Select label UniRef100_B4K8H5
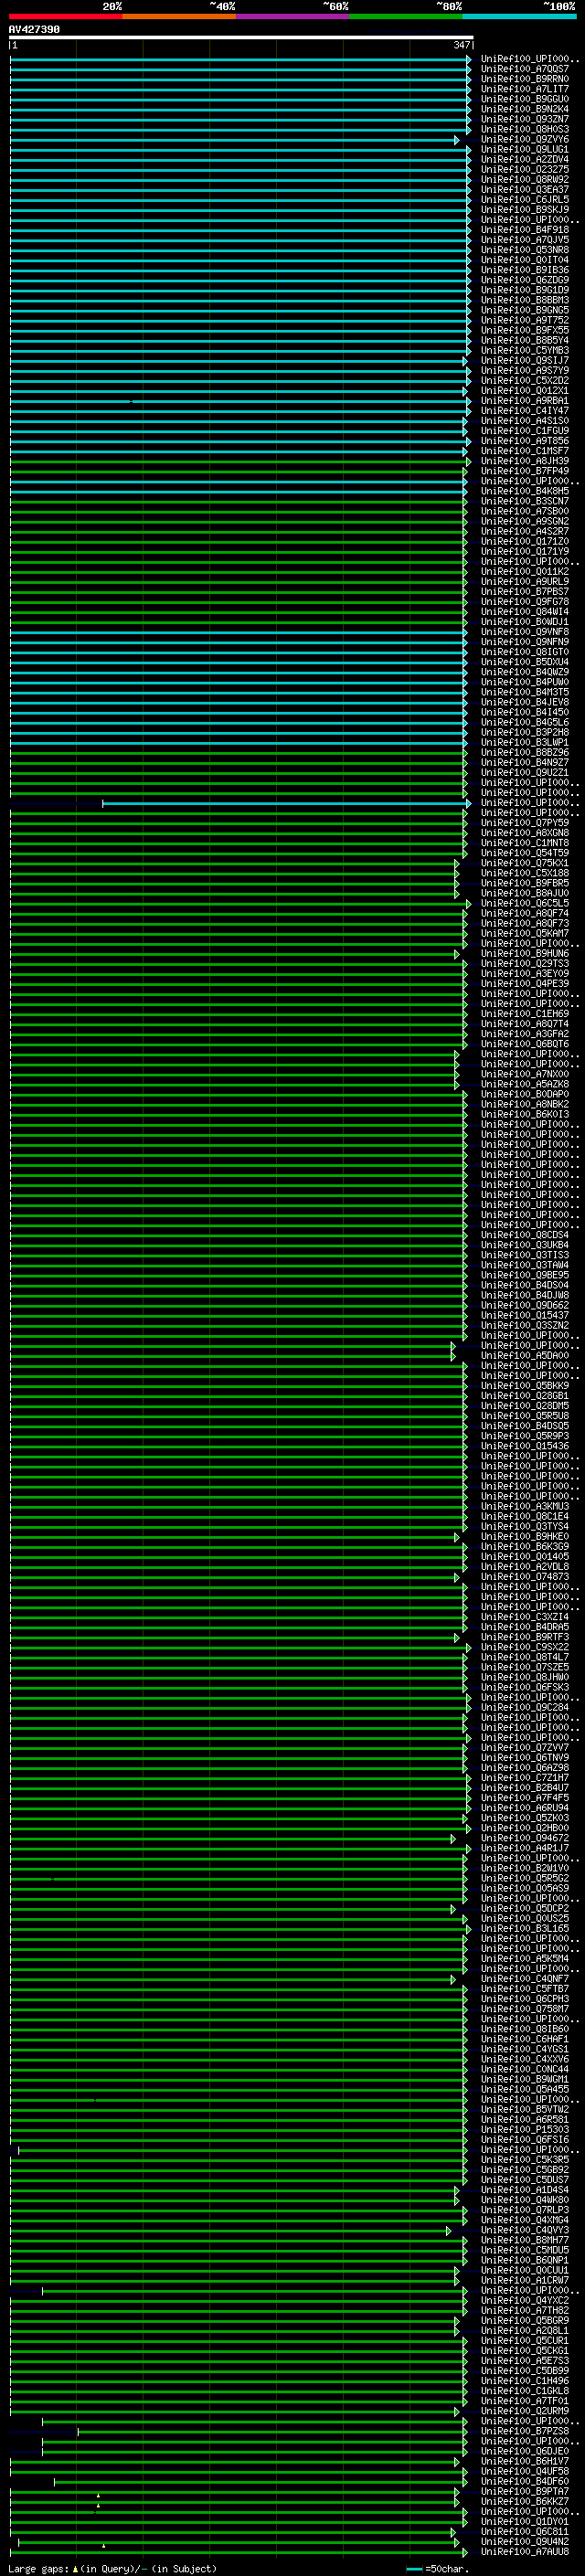585x2576 pixels. [525, 491]
